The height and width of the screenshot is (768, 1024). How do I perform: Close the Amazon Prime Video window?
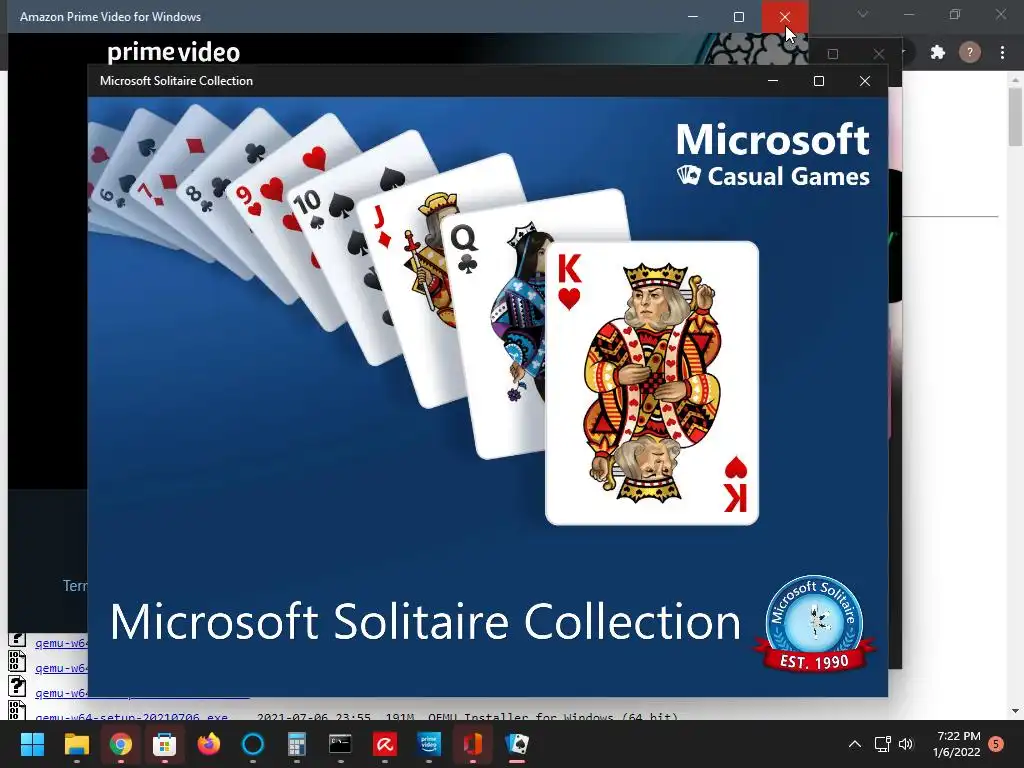(785, 16)
